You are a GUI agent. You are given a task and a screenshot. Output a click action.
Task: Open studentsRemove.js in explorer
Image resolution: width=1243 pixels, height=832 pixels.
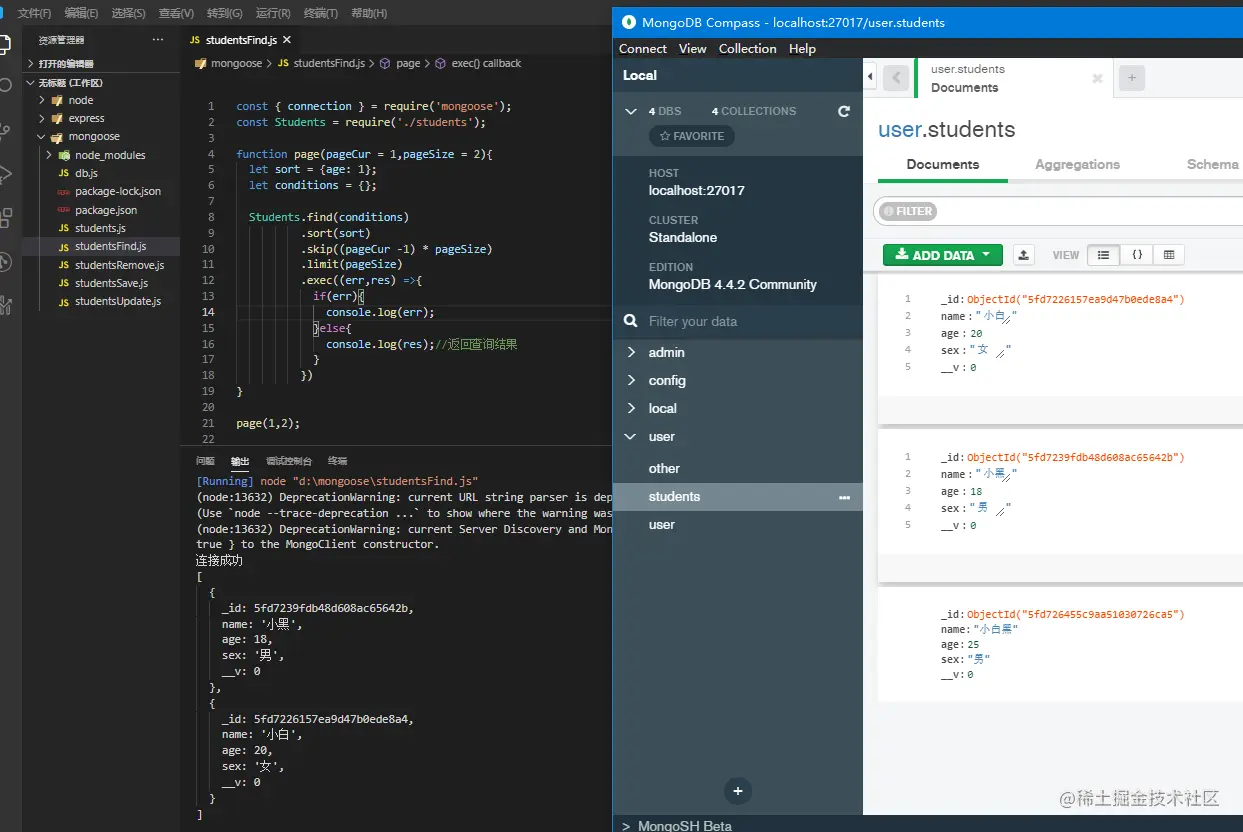click(119, 265)
